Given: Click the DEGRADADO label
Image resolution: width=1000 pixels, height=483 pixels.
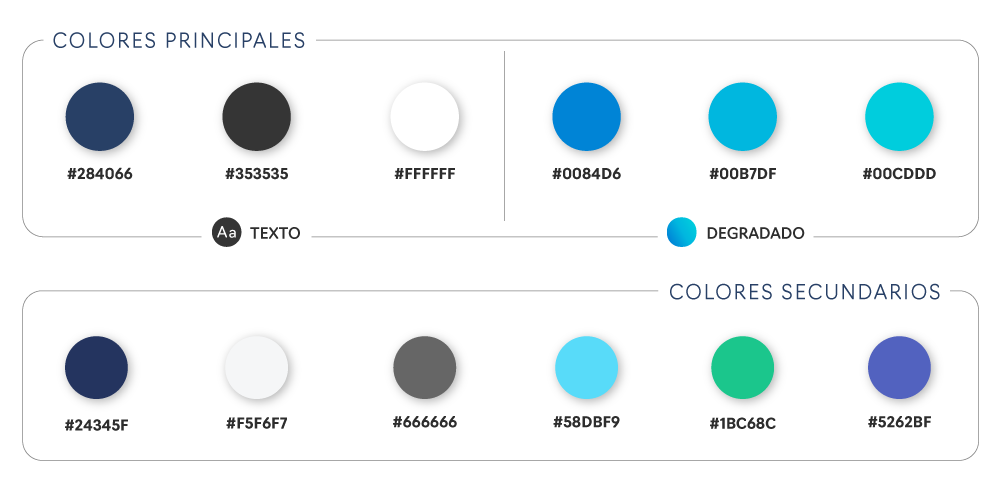Looking at the screenshot, I should pos(756,234).
